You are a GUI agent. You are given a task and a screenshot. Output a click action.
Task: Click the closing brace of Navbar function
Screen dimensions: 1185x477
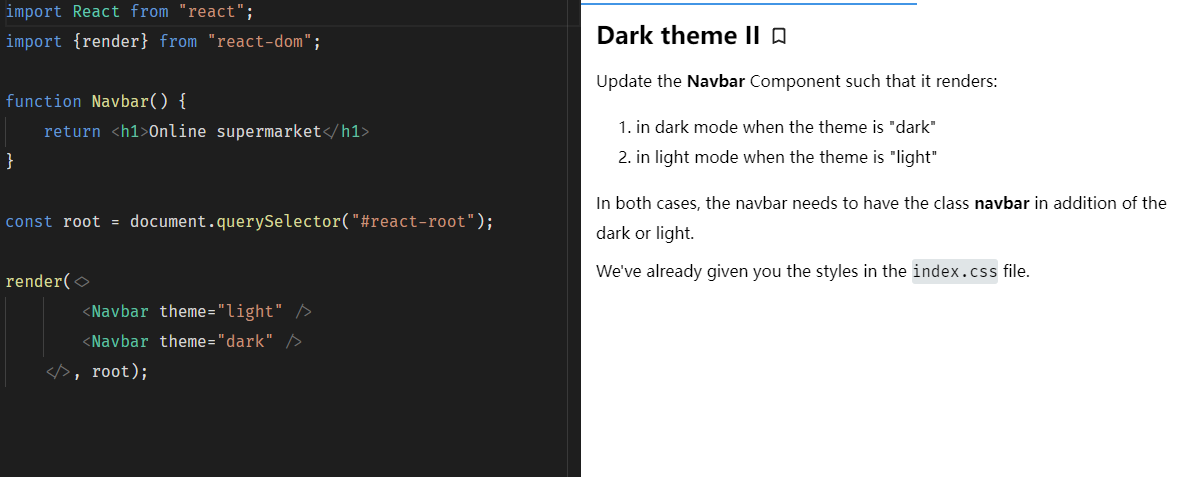(x=10, y=161)
